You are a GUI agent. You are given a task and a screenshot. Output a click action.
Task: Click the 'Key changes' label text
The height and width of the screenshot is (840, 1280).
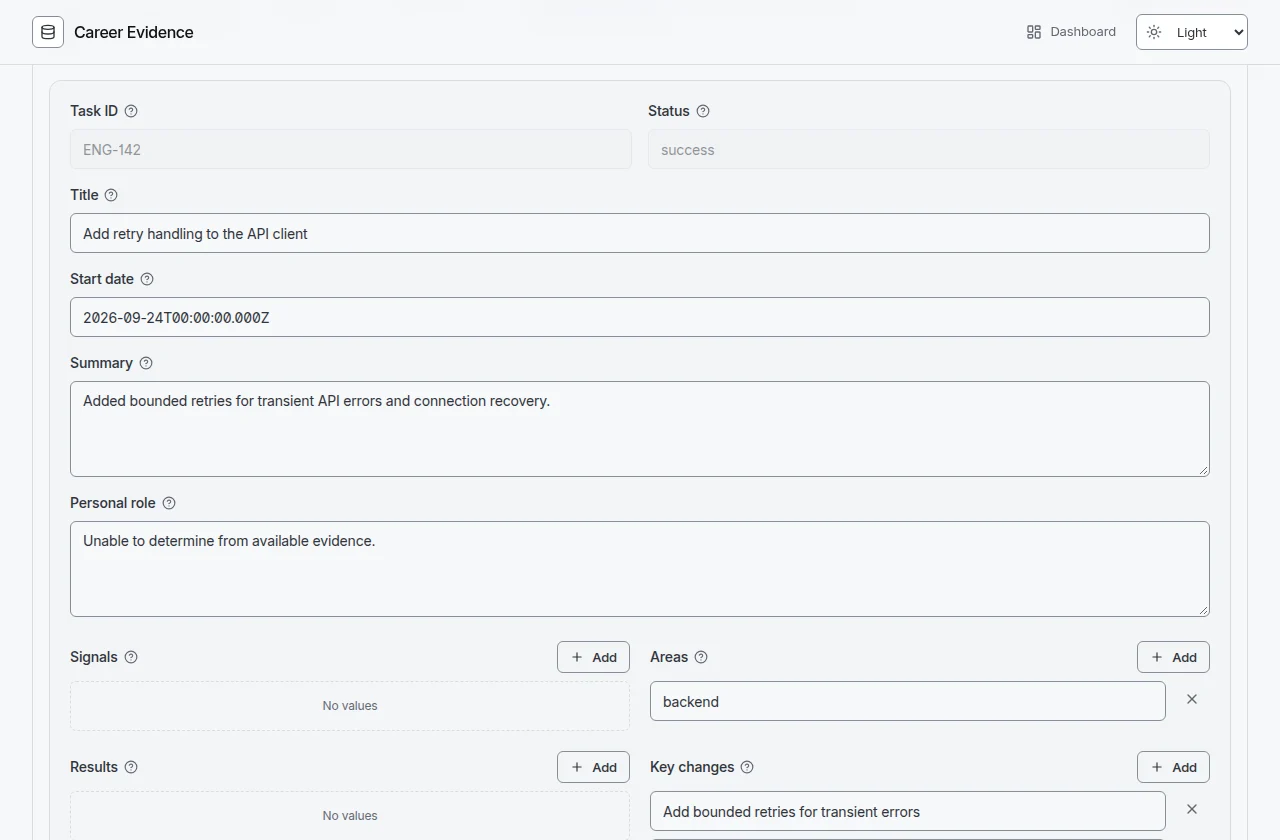coord(692,767)
